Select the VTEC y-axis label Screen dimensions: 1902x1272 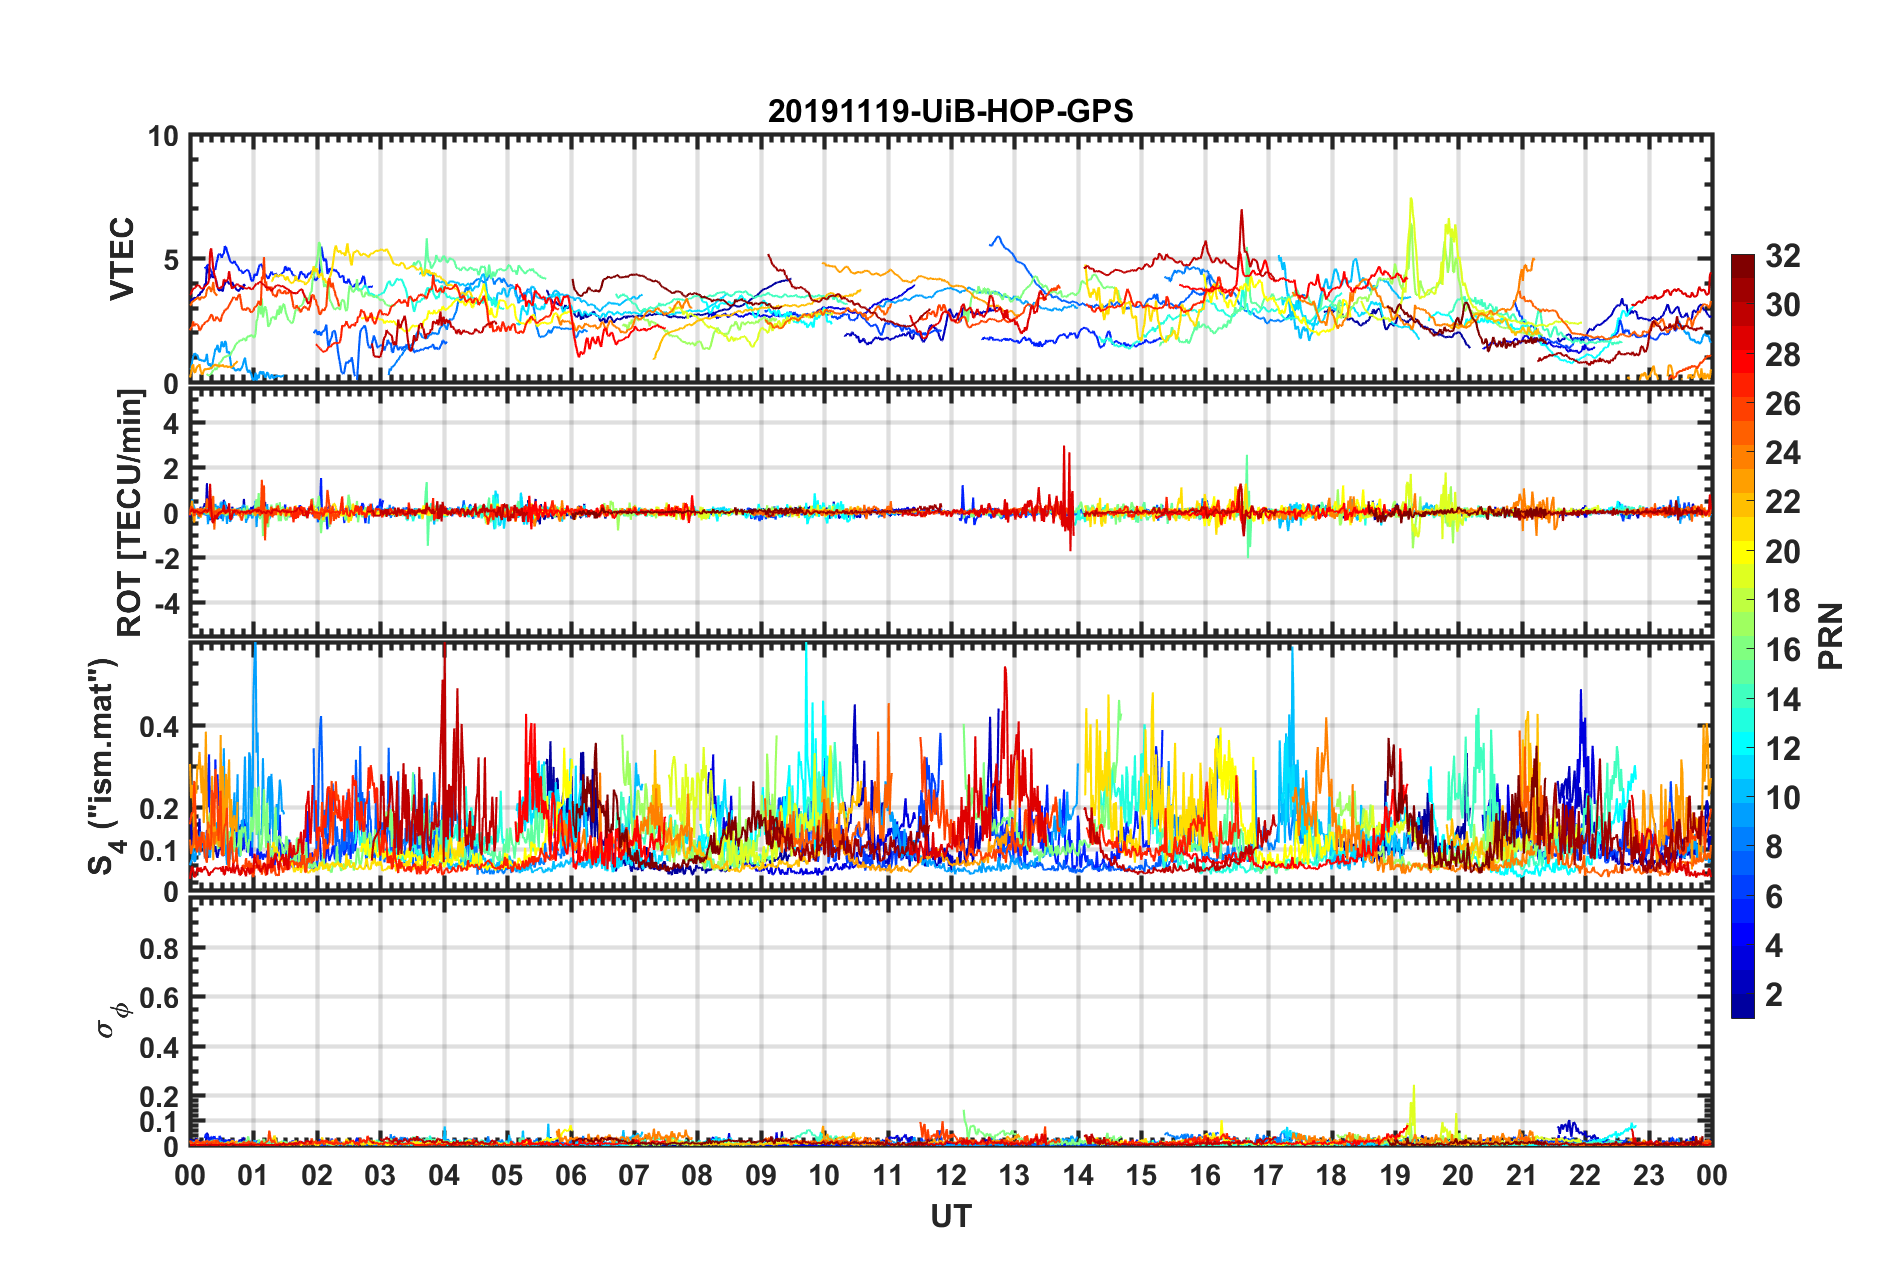pyautogui.click(x=122, y=259)
